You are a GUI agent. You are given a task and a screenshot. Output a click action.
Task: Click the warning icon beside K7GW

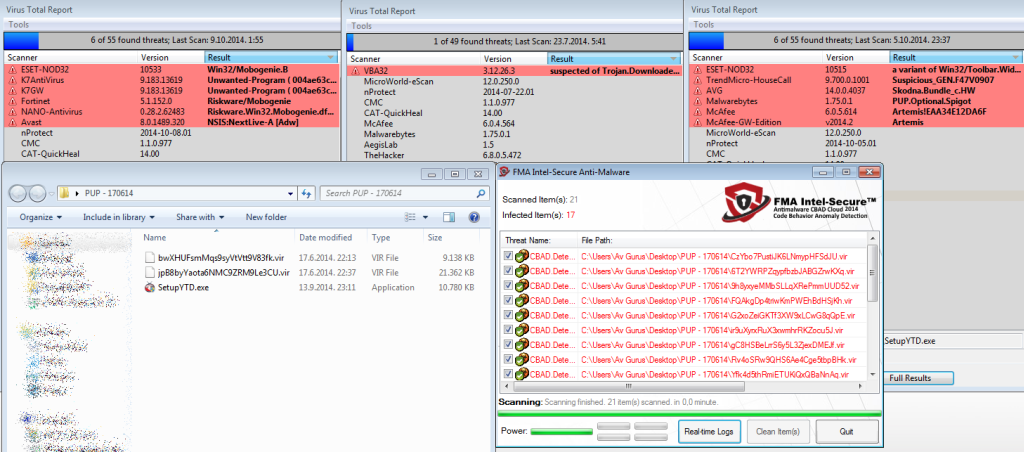(12, 90)
